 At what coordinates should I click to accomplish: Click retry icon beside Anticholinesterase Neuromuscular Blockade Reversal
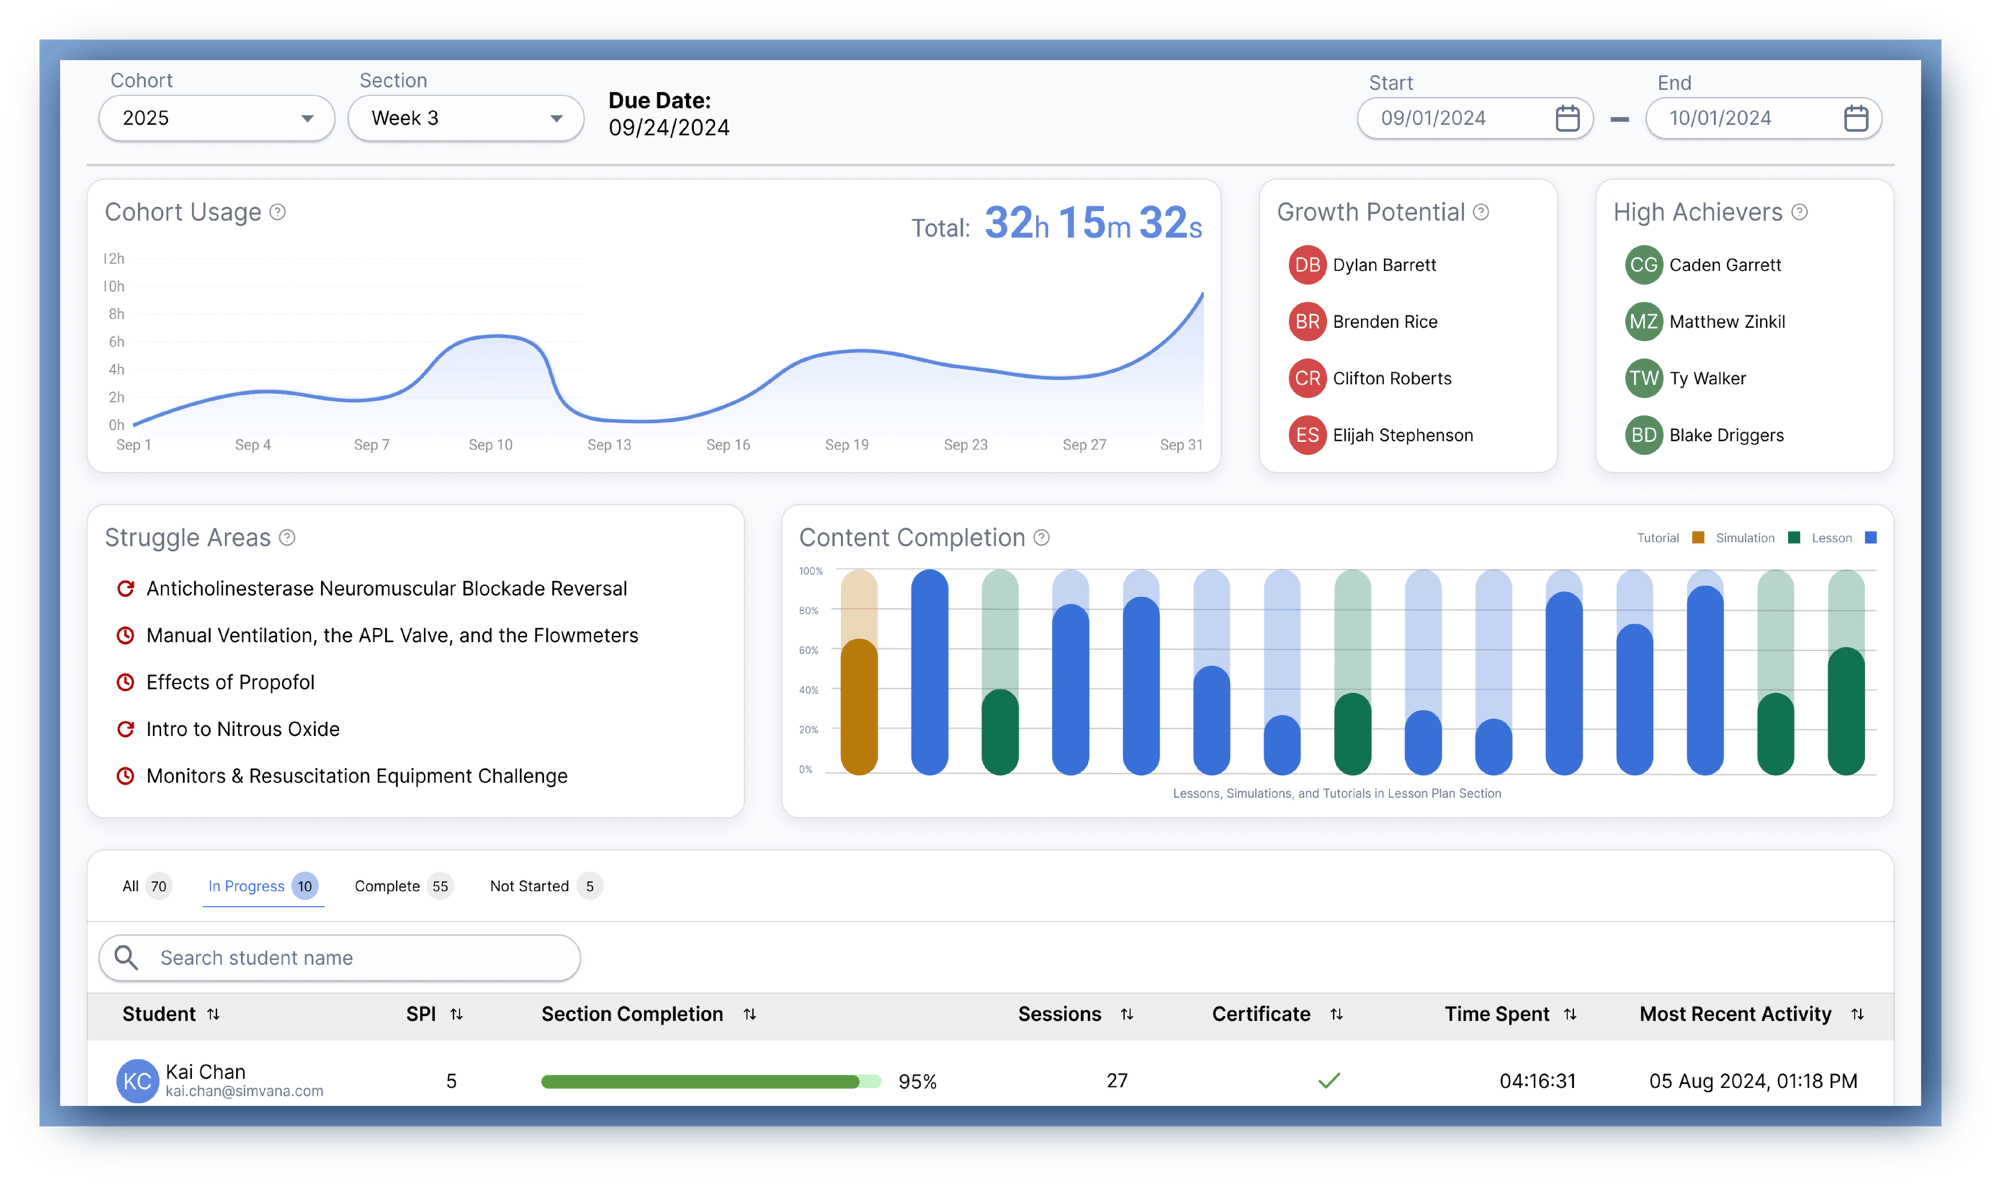point(125,589)
